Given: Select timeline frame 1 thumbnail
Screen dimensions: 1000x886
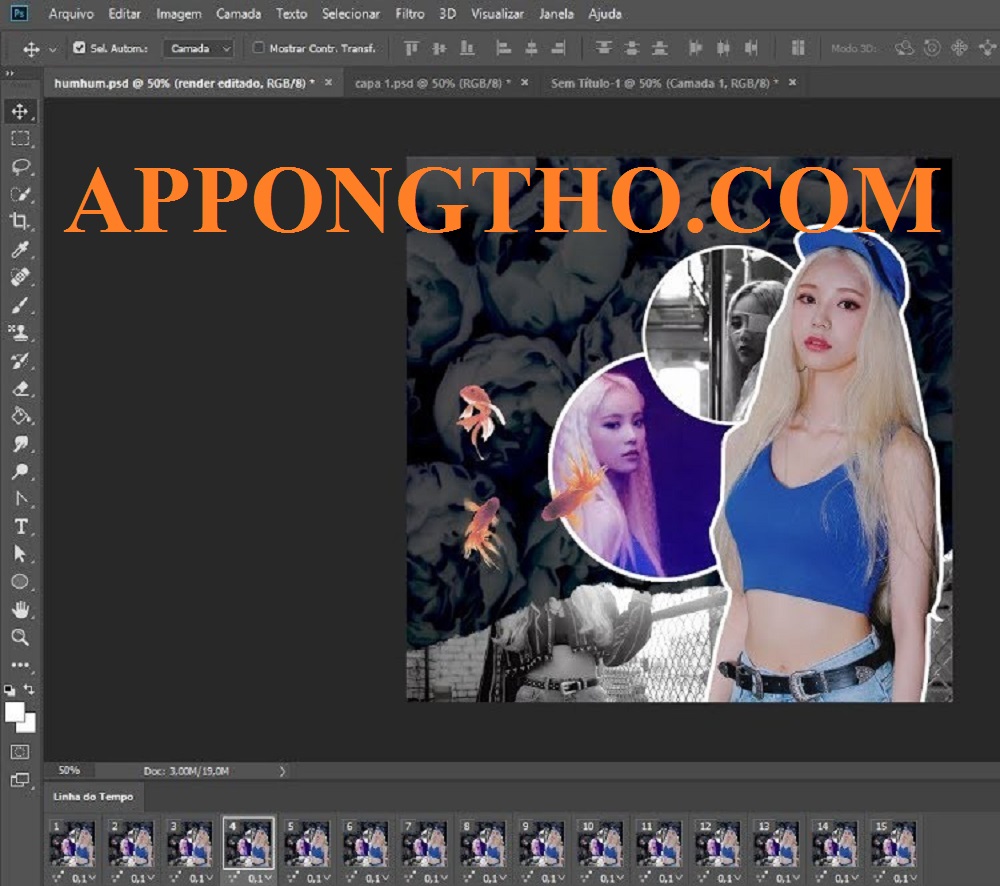Looking at the screenshot, I should 73,843.
